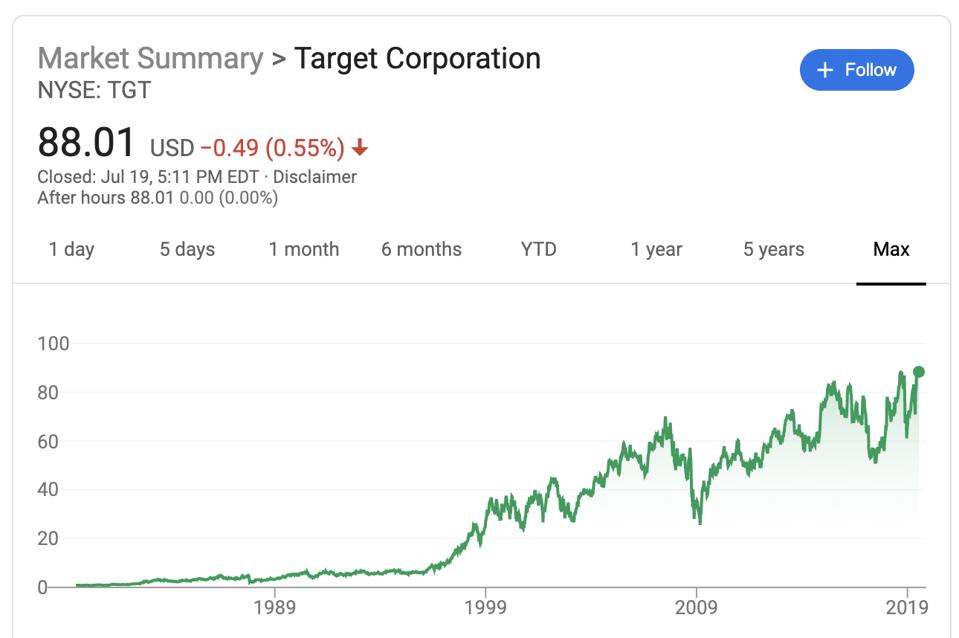Click the 88.01 stock price

click(86, 143)
